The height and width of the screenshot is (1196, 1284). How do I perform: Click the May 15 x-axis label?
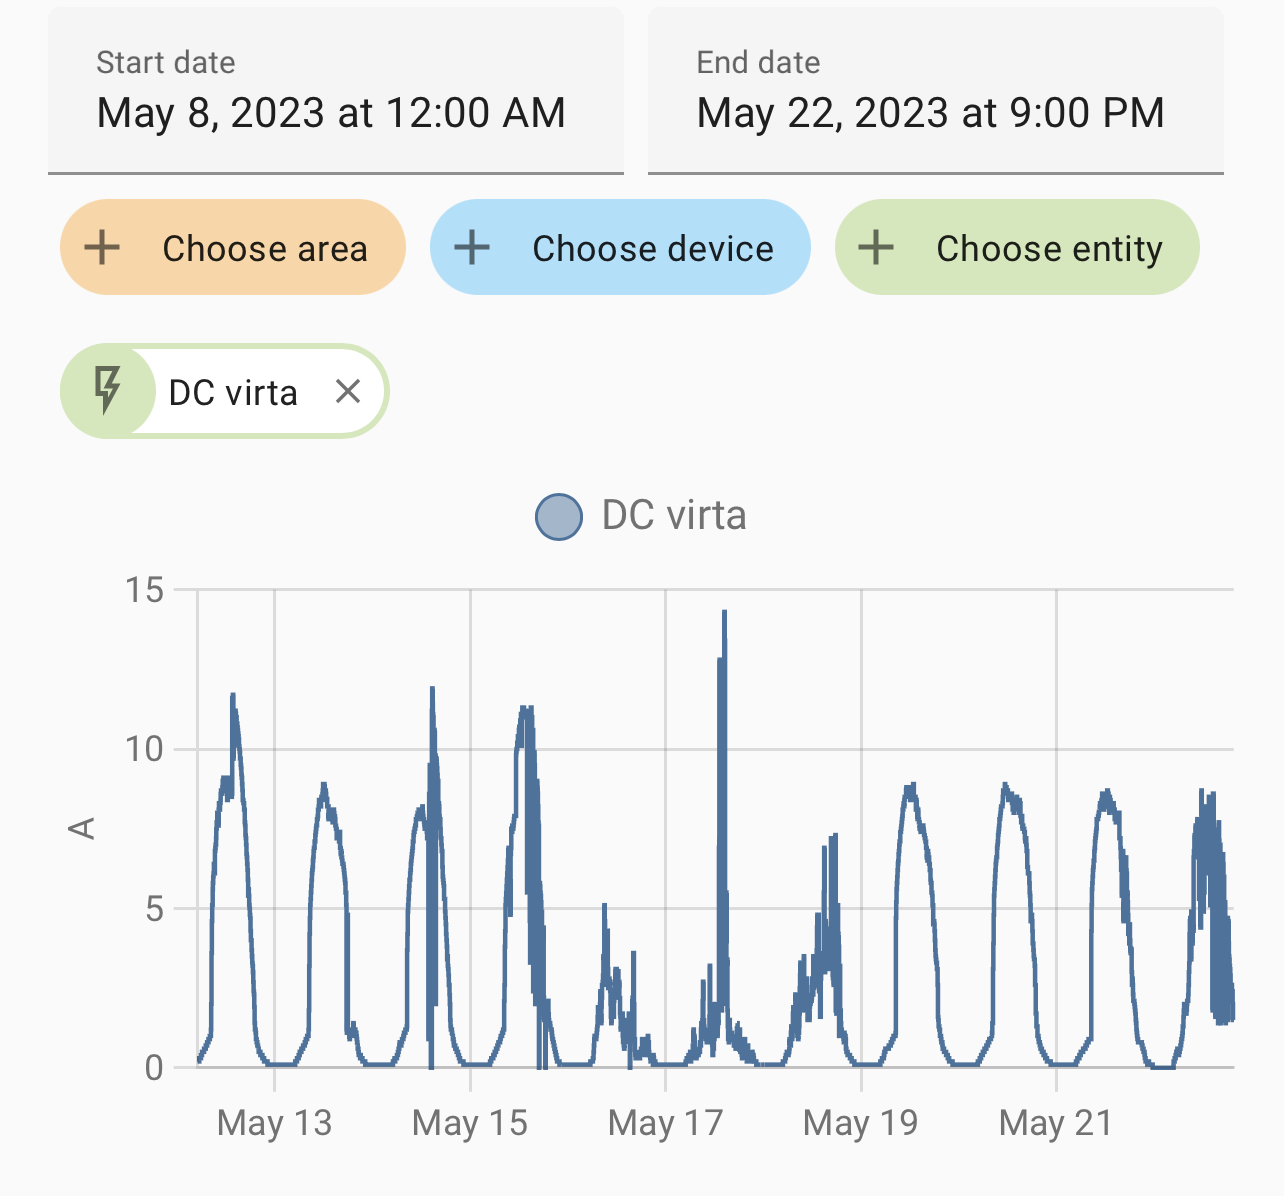(470, 1123)
